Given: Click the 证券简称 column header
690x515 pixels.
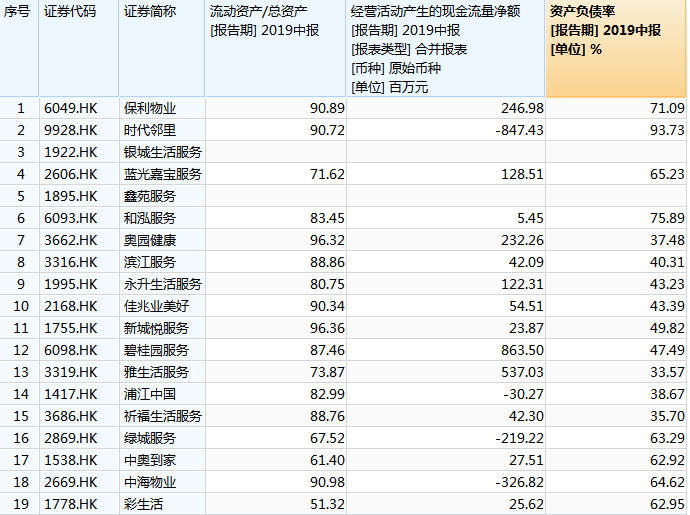Looking at the screenshot, I should (162, 48).
